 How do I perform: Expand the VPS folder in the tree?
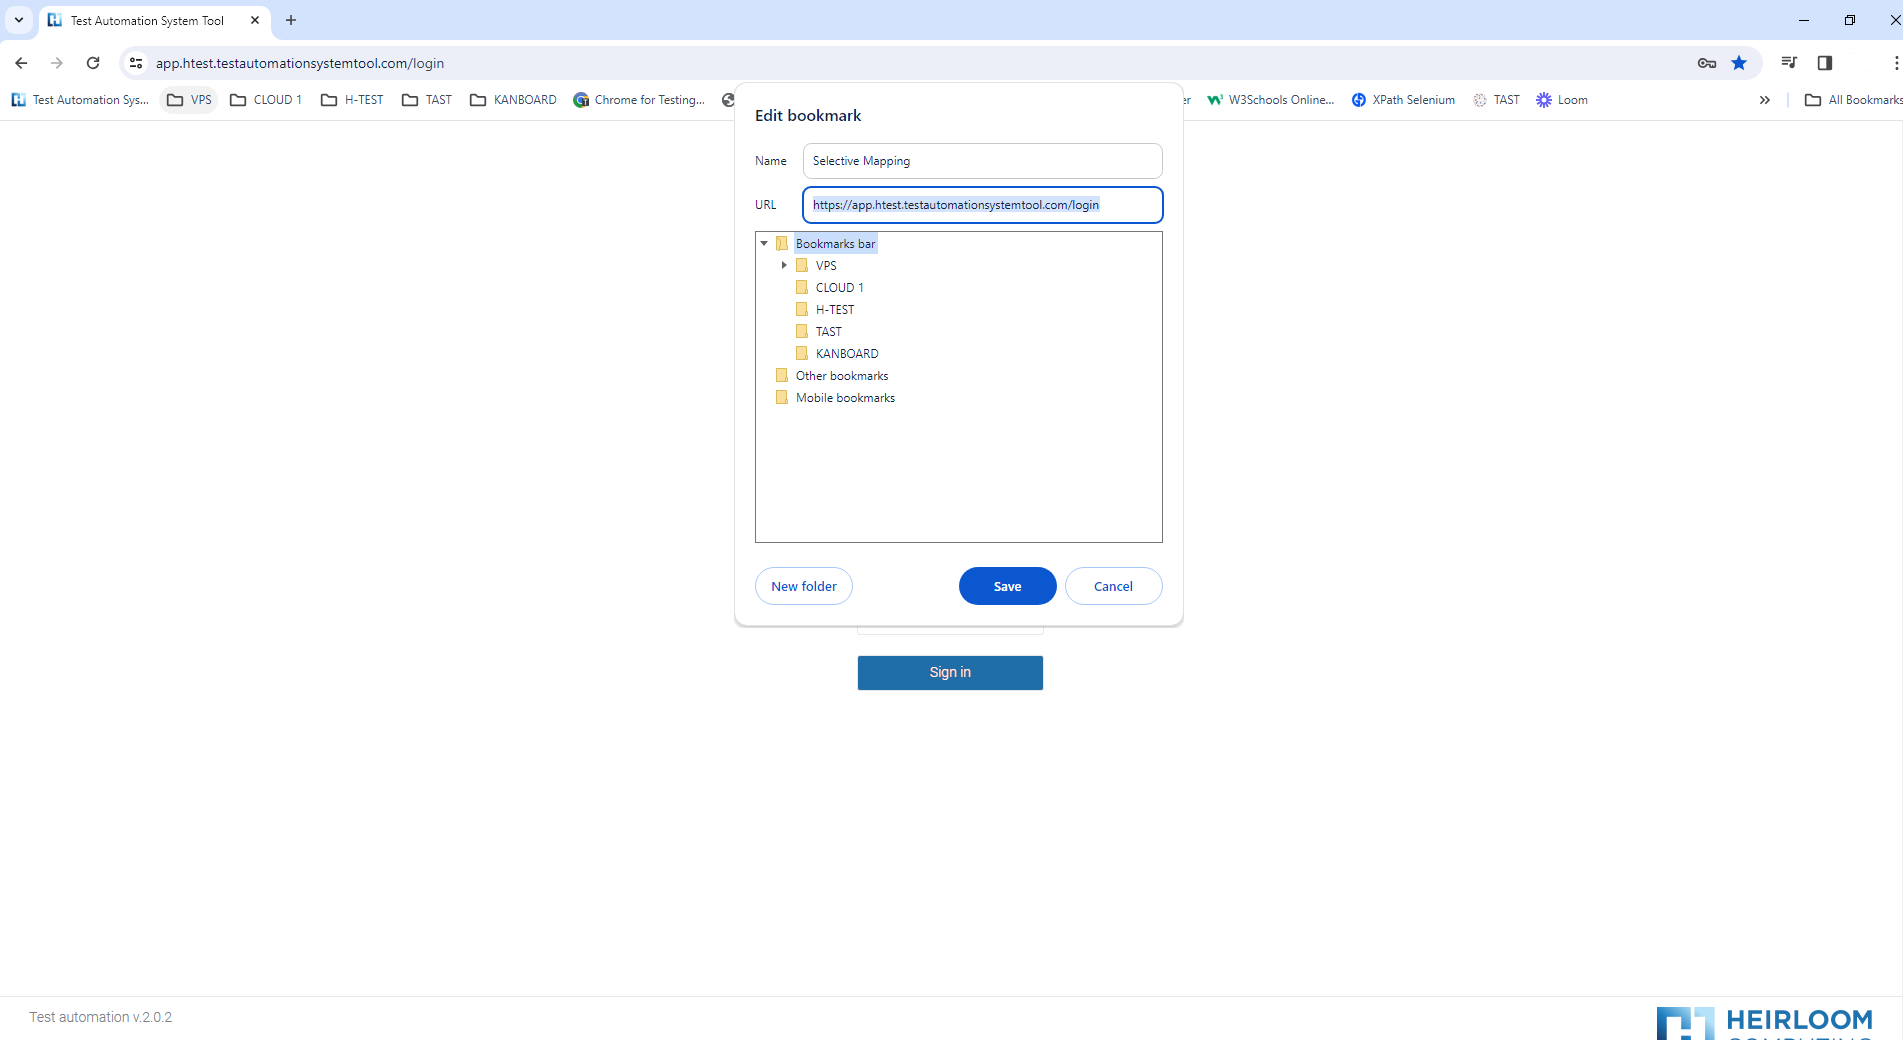[785, 265]
